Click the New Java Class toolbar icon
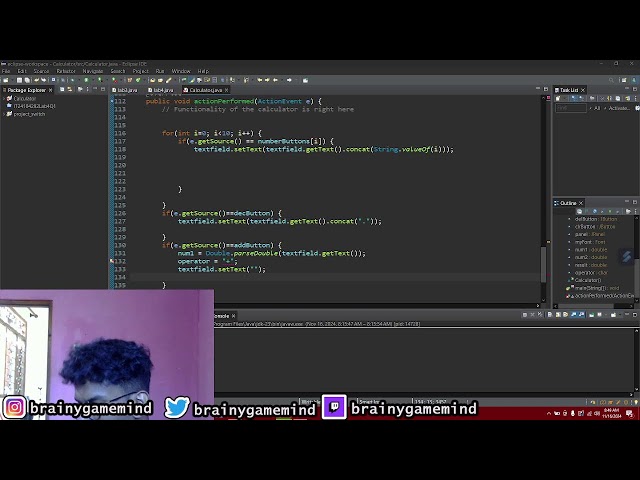This screenshot has width=640, height=480. (138, 80)
